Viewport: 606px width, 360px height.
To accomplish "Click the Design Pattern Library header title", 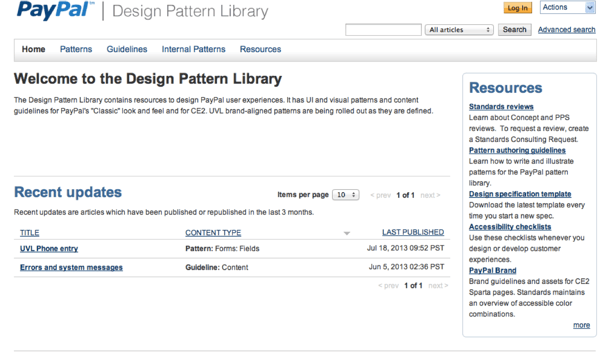I will coord(190,11).
